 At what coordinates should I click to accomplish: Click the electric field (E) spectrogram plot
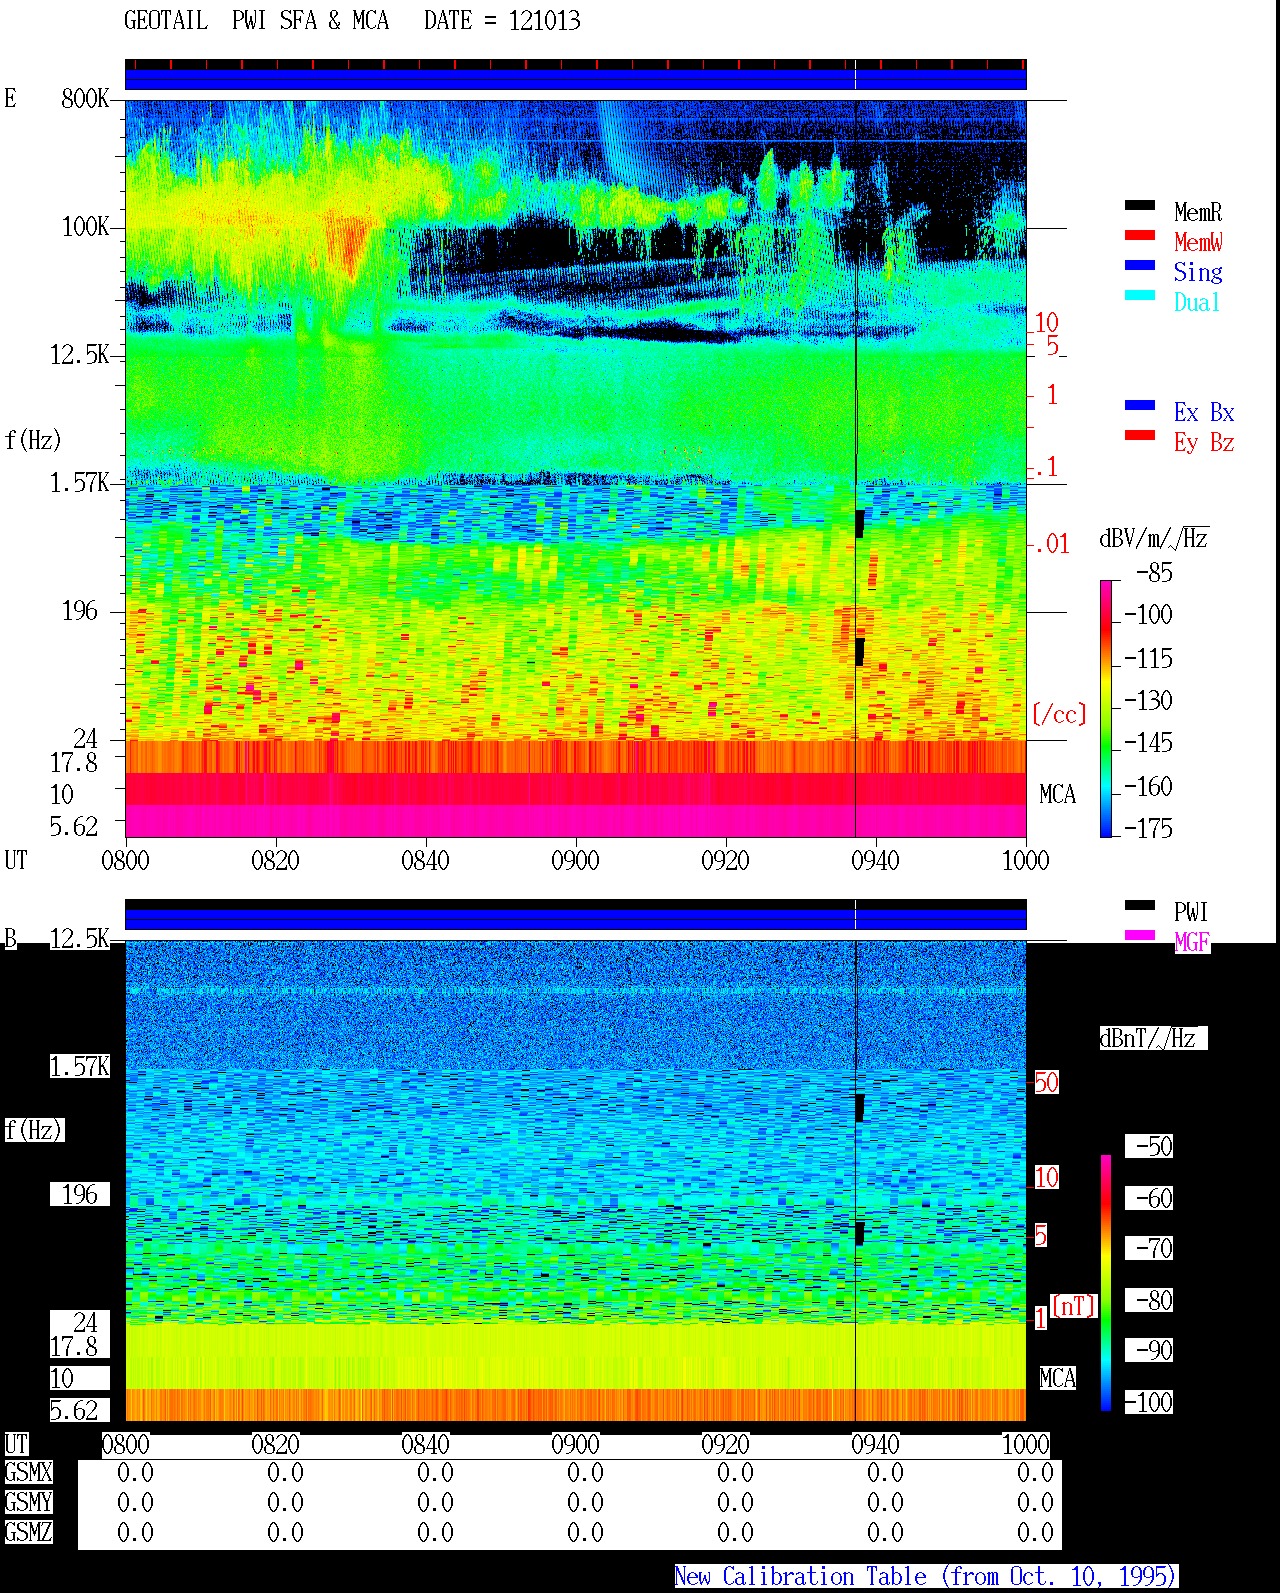pyautogui.click(x=575, y=468)
